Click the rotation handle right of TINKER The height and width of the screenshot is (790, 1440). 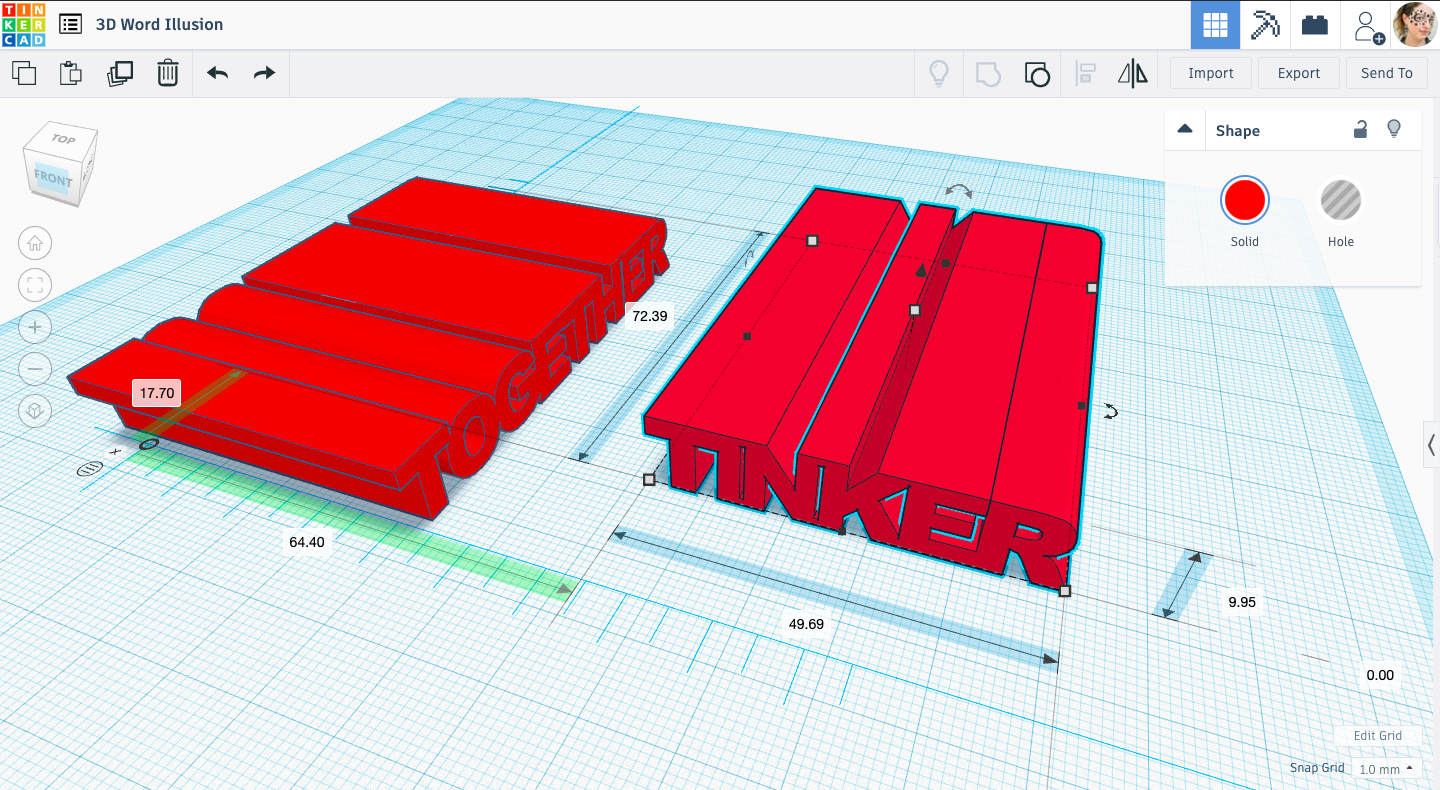coord(1109,411)
